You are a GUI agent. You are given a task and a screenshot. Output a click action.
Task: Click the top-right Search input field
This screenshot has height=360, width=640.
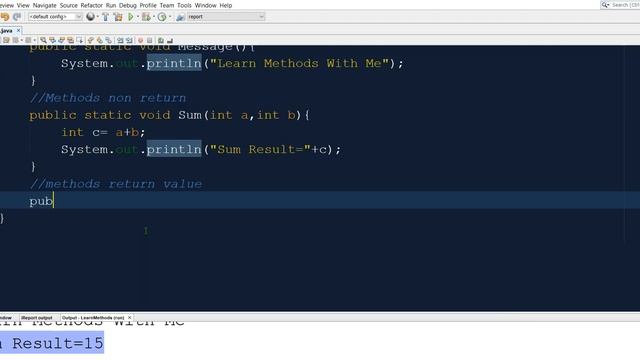pyautogui.click(x=625, y=5)
